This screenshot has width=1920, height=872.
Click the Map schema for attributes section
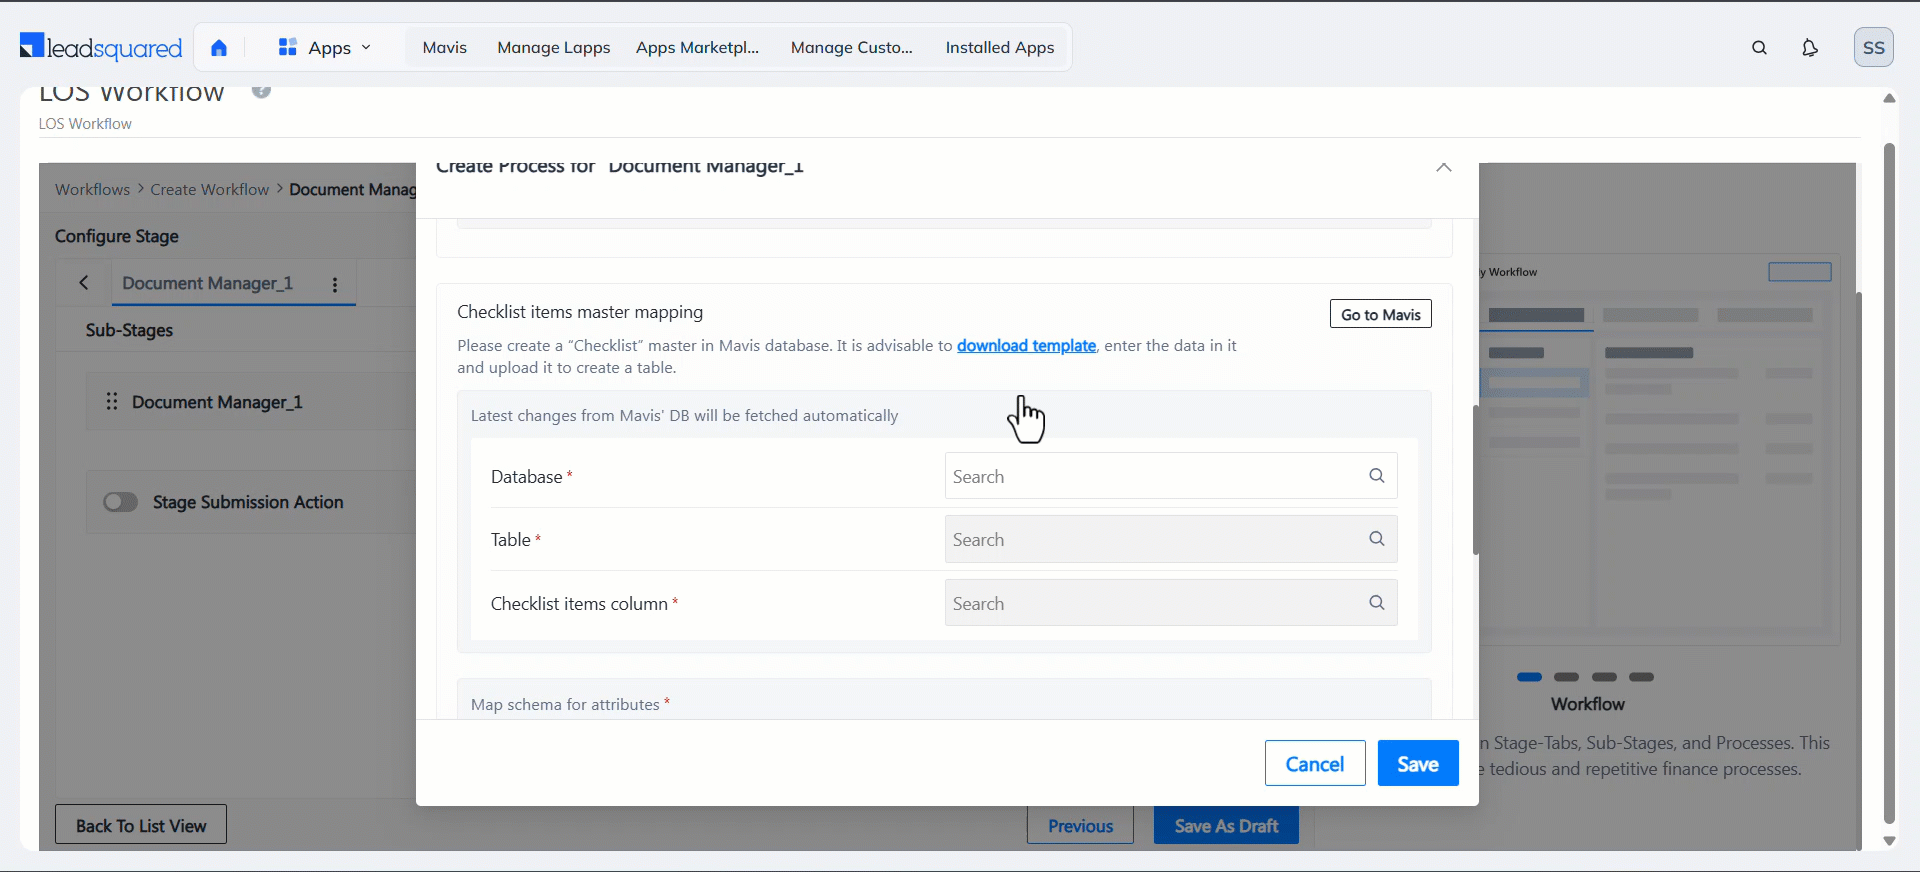tap(944, 700)
